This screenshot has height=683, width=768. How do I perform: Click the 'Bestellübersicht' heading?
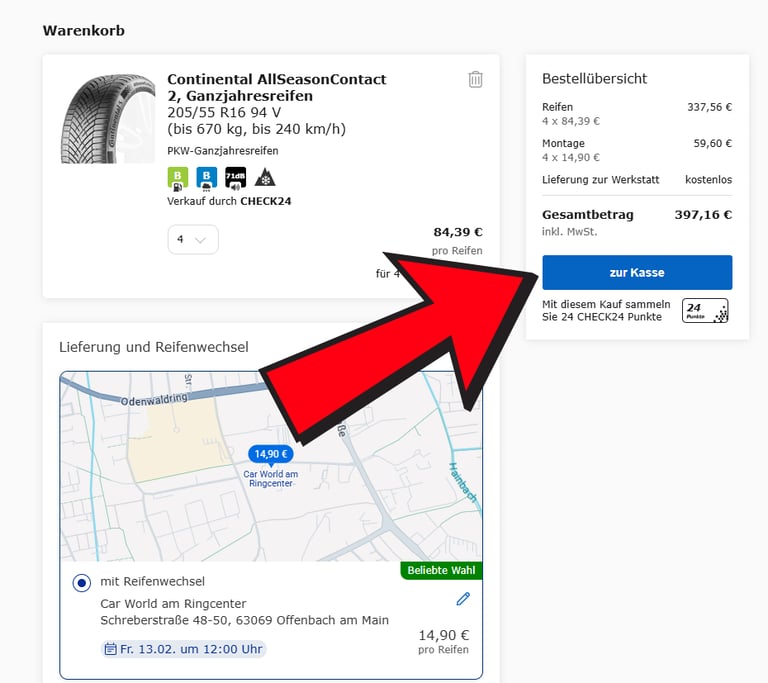(595, 79)
